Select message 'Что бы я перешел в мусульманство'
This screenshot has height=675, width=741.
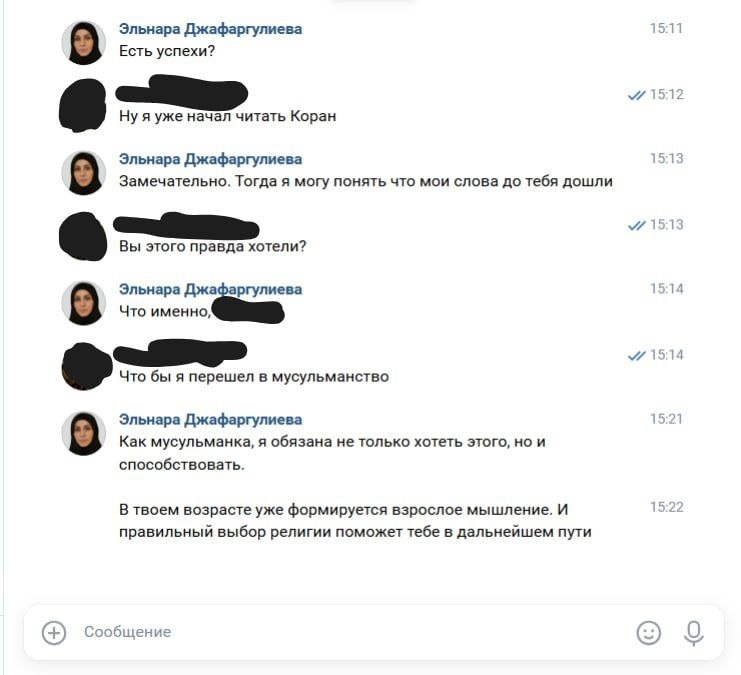point(254,377)
